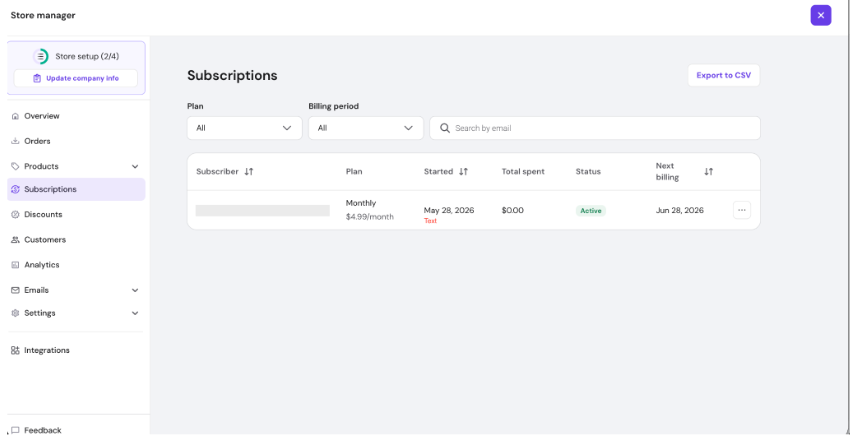Image resolution: width=850 pixels, height=440 pixels.
Task: Click the Monthly plan cell text
Action: pyautogui.click(x=361, y=203)
